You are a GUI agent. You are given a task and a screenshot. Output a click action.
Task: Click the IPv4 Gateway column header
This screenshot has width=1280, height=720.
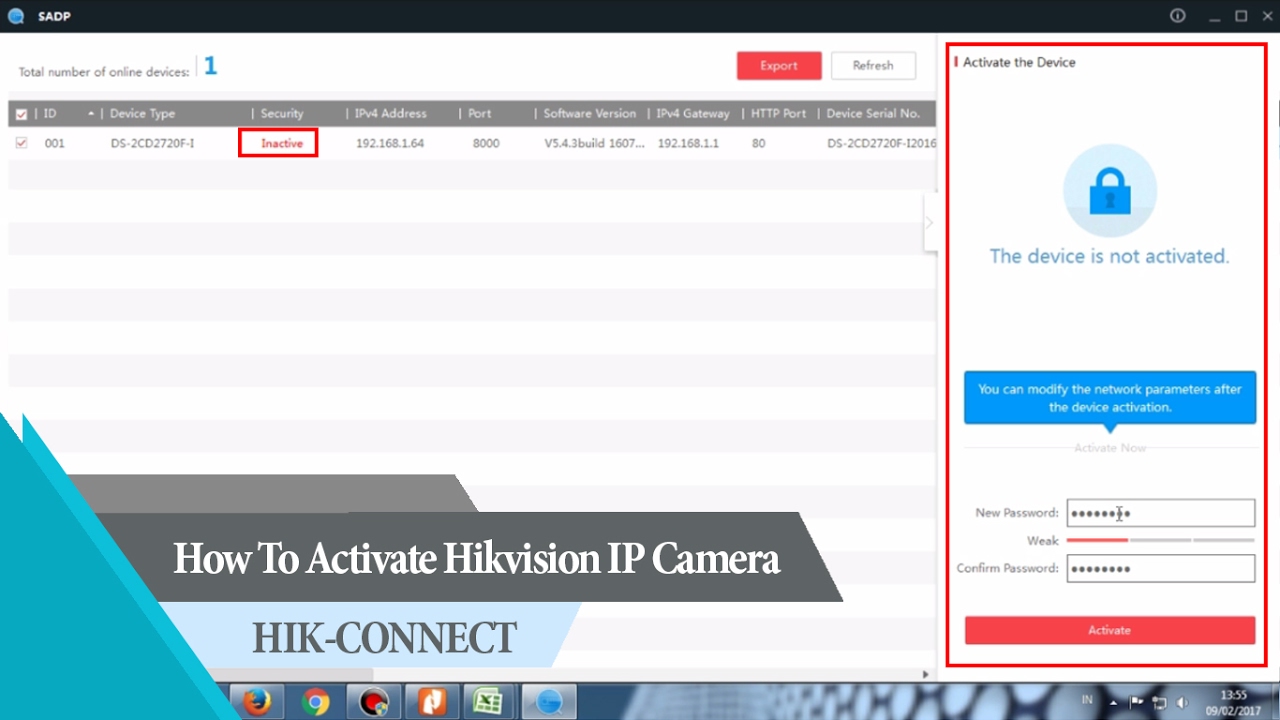[x=693, y=114]
